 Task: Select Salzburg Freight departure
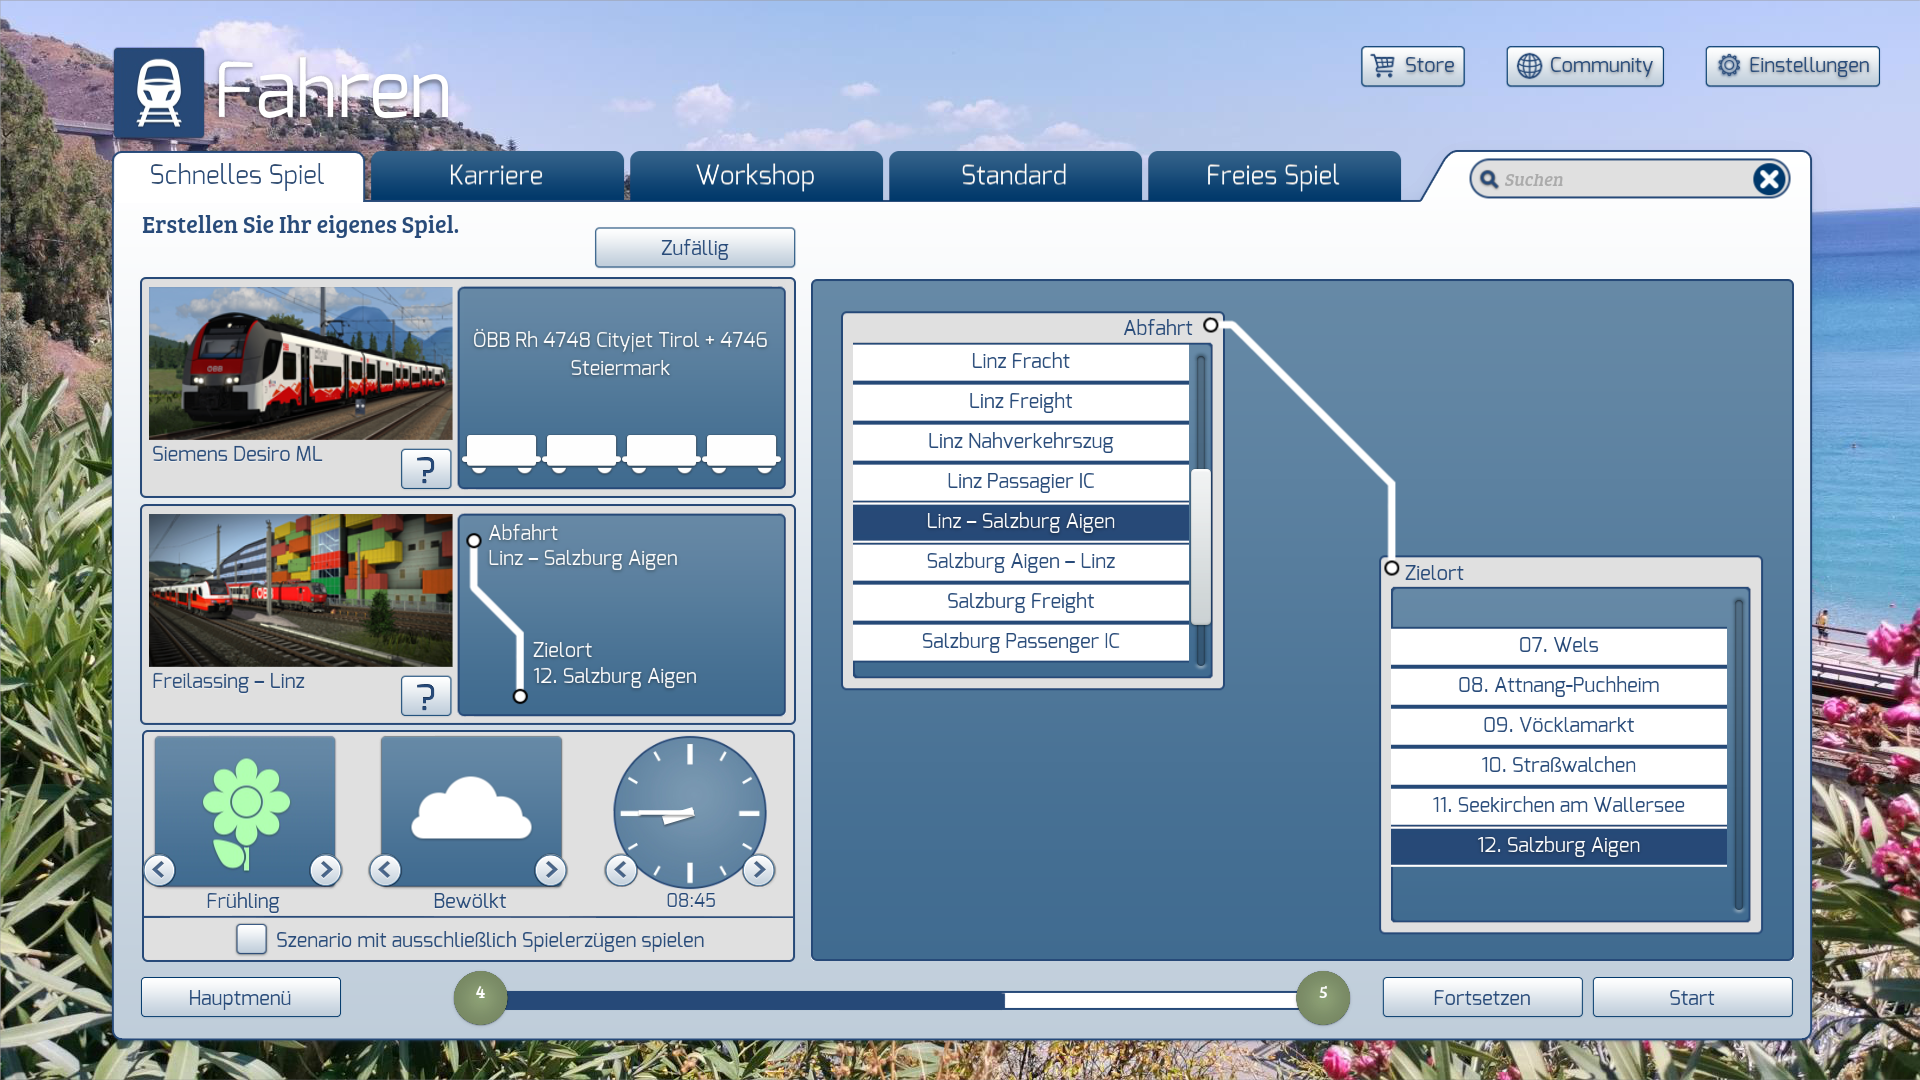pyautogui.click(x=1021, y=601)
